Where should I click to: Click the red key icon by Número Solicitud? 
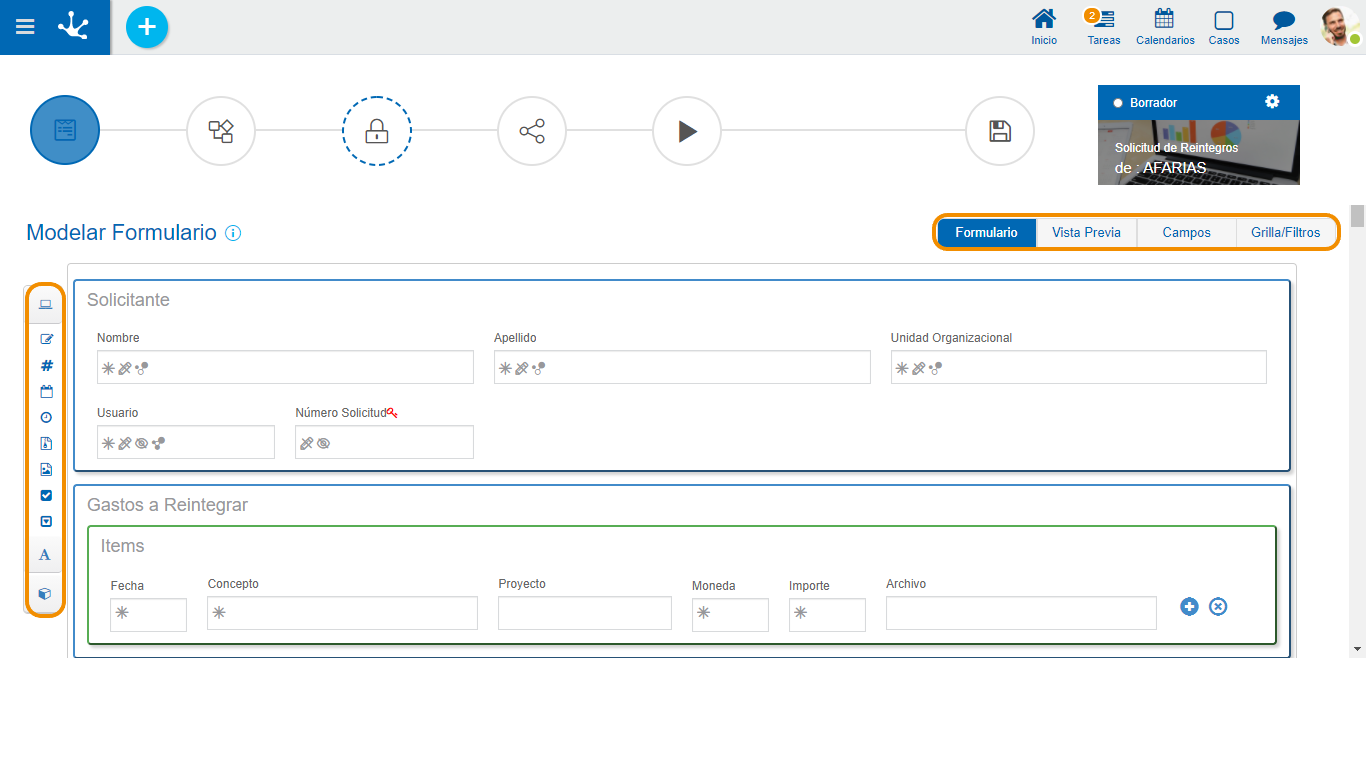point(392,412)
